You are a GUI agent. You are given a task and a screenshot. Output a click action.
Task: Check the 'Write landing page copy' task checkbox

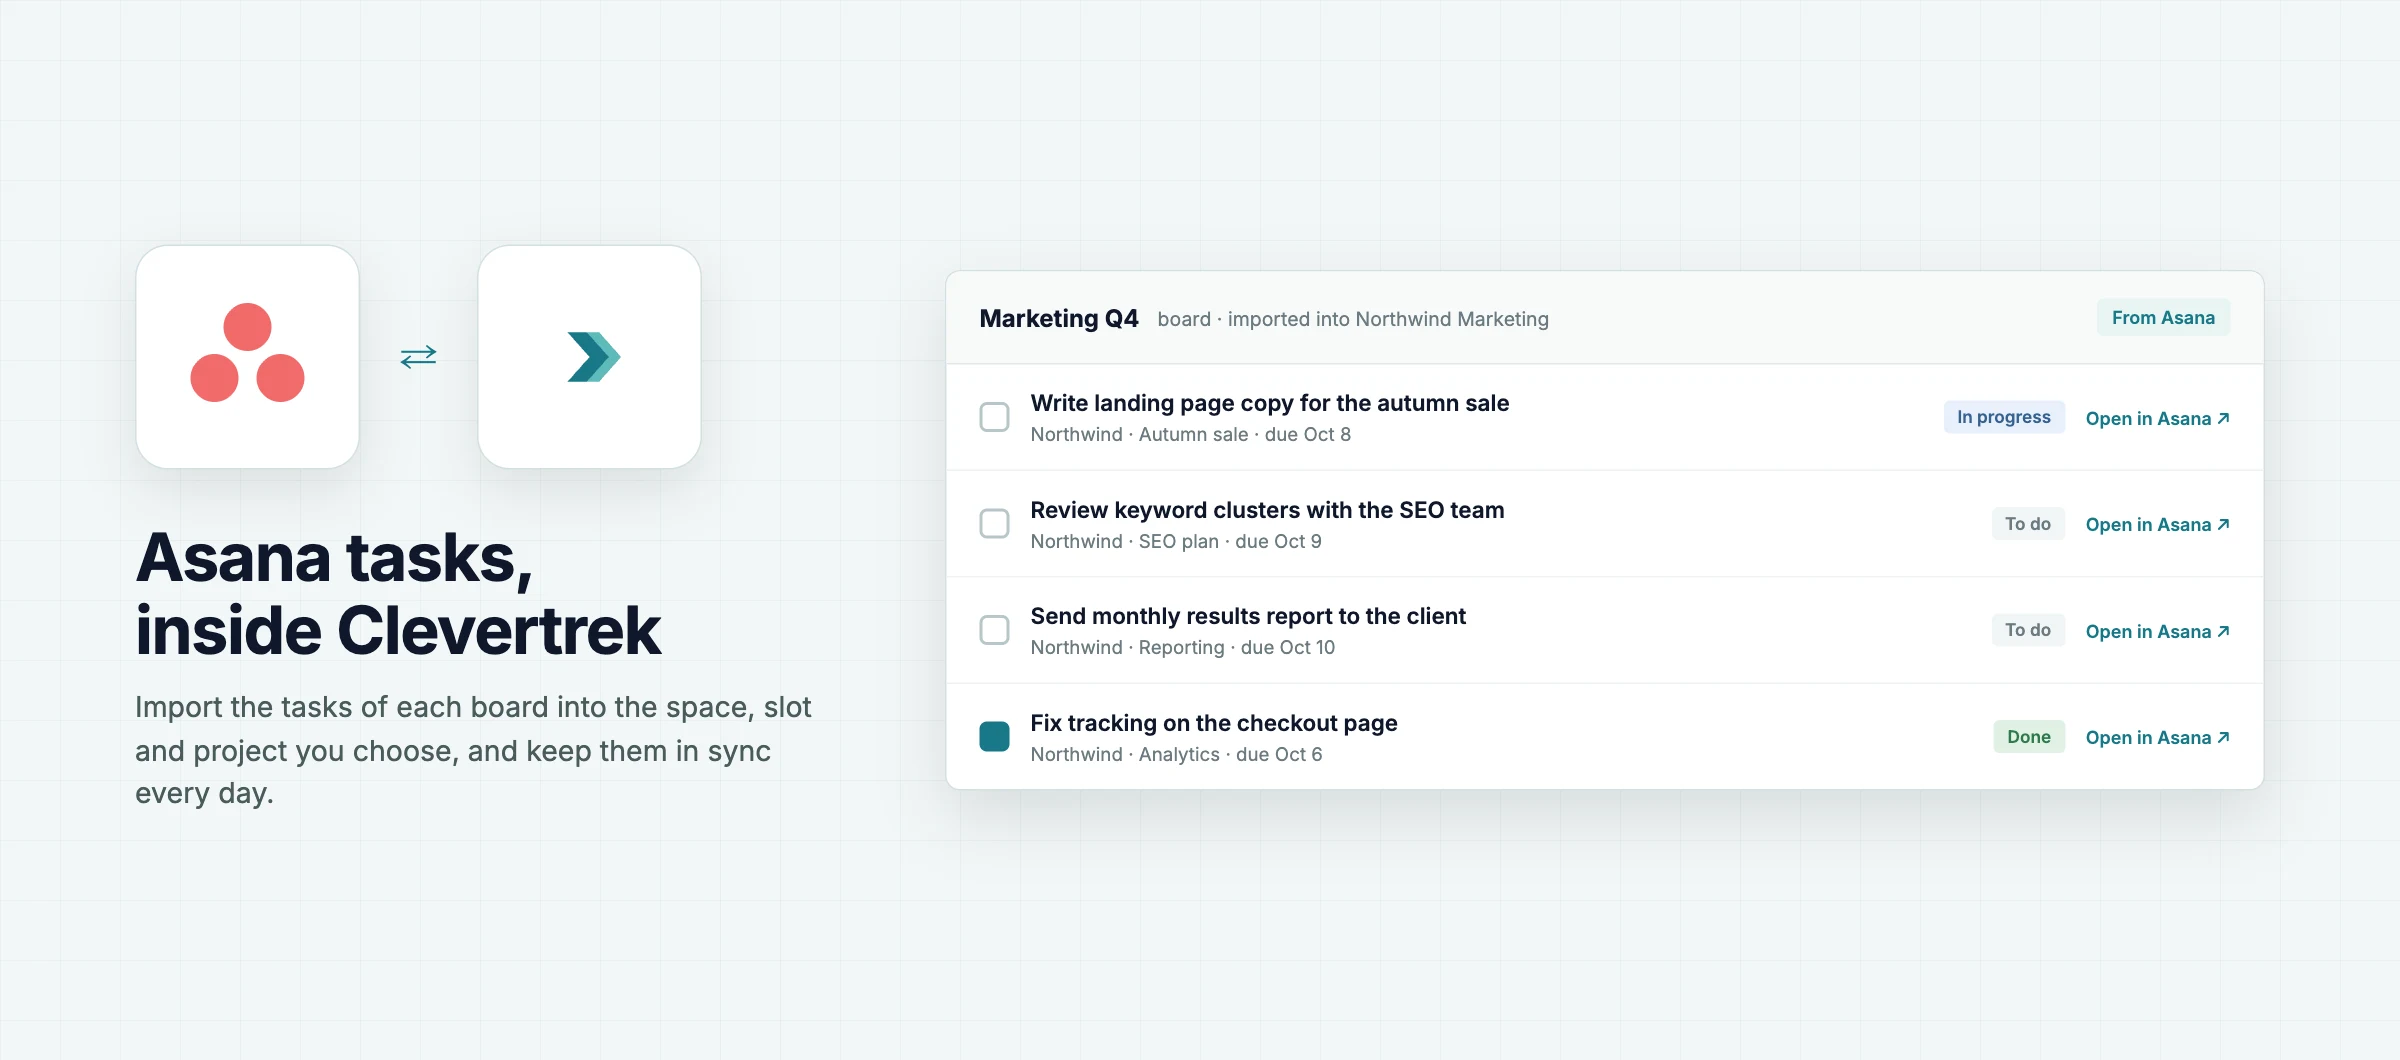(x=994, y=417)
